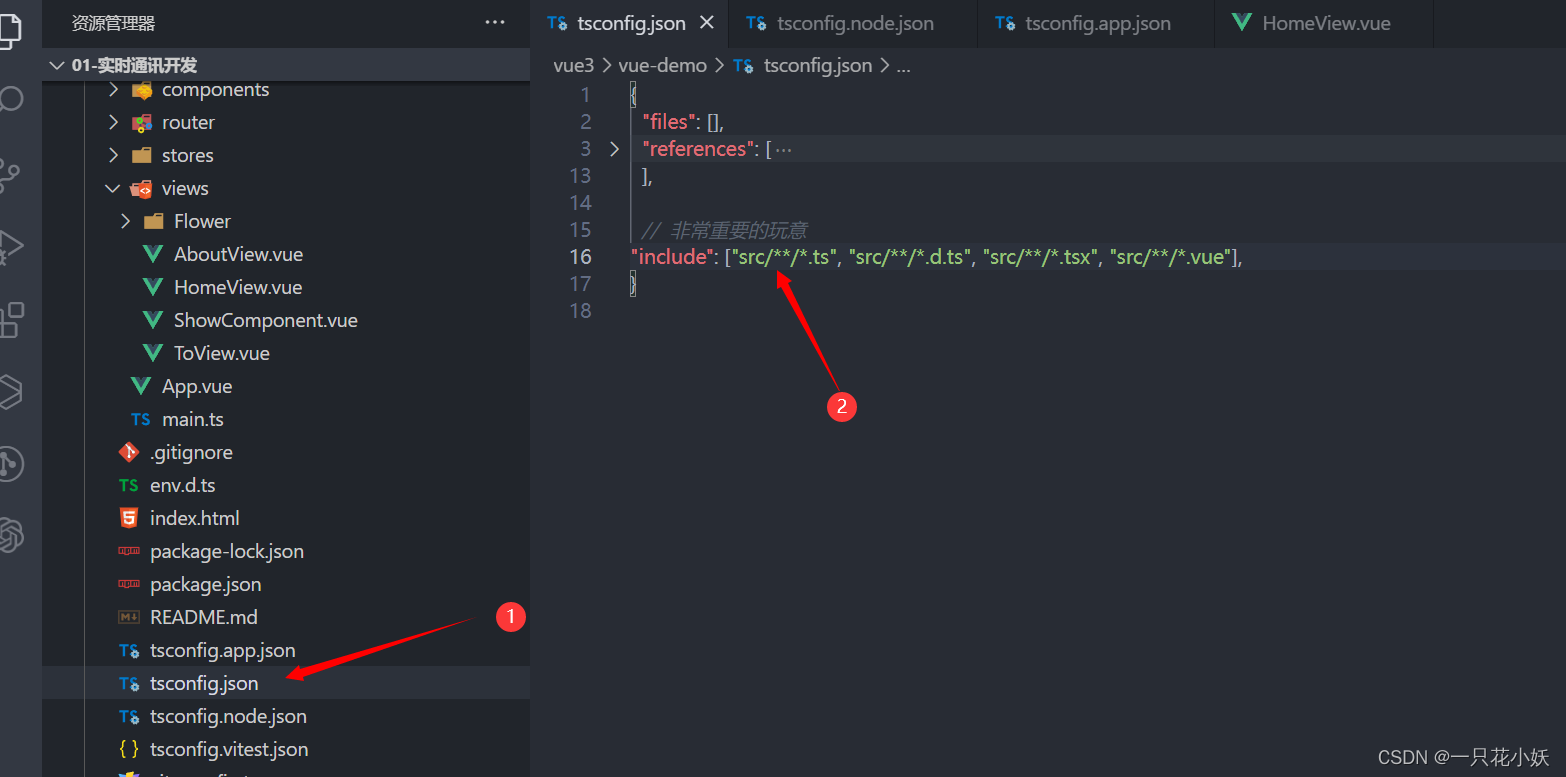Collapse the views folder in Explorer
Image resolution: width=1566 pixels, height=777 pixels.
click(x=112, y=188)
